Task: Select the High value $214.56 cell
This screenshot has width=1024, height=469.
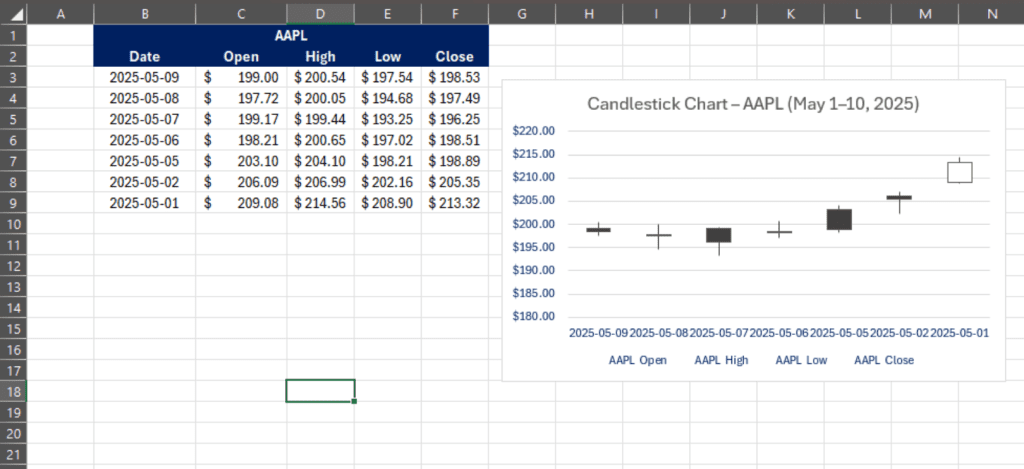Action: tap(320, 202)
